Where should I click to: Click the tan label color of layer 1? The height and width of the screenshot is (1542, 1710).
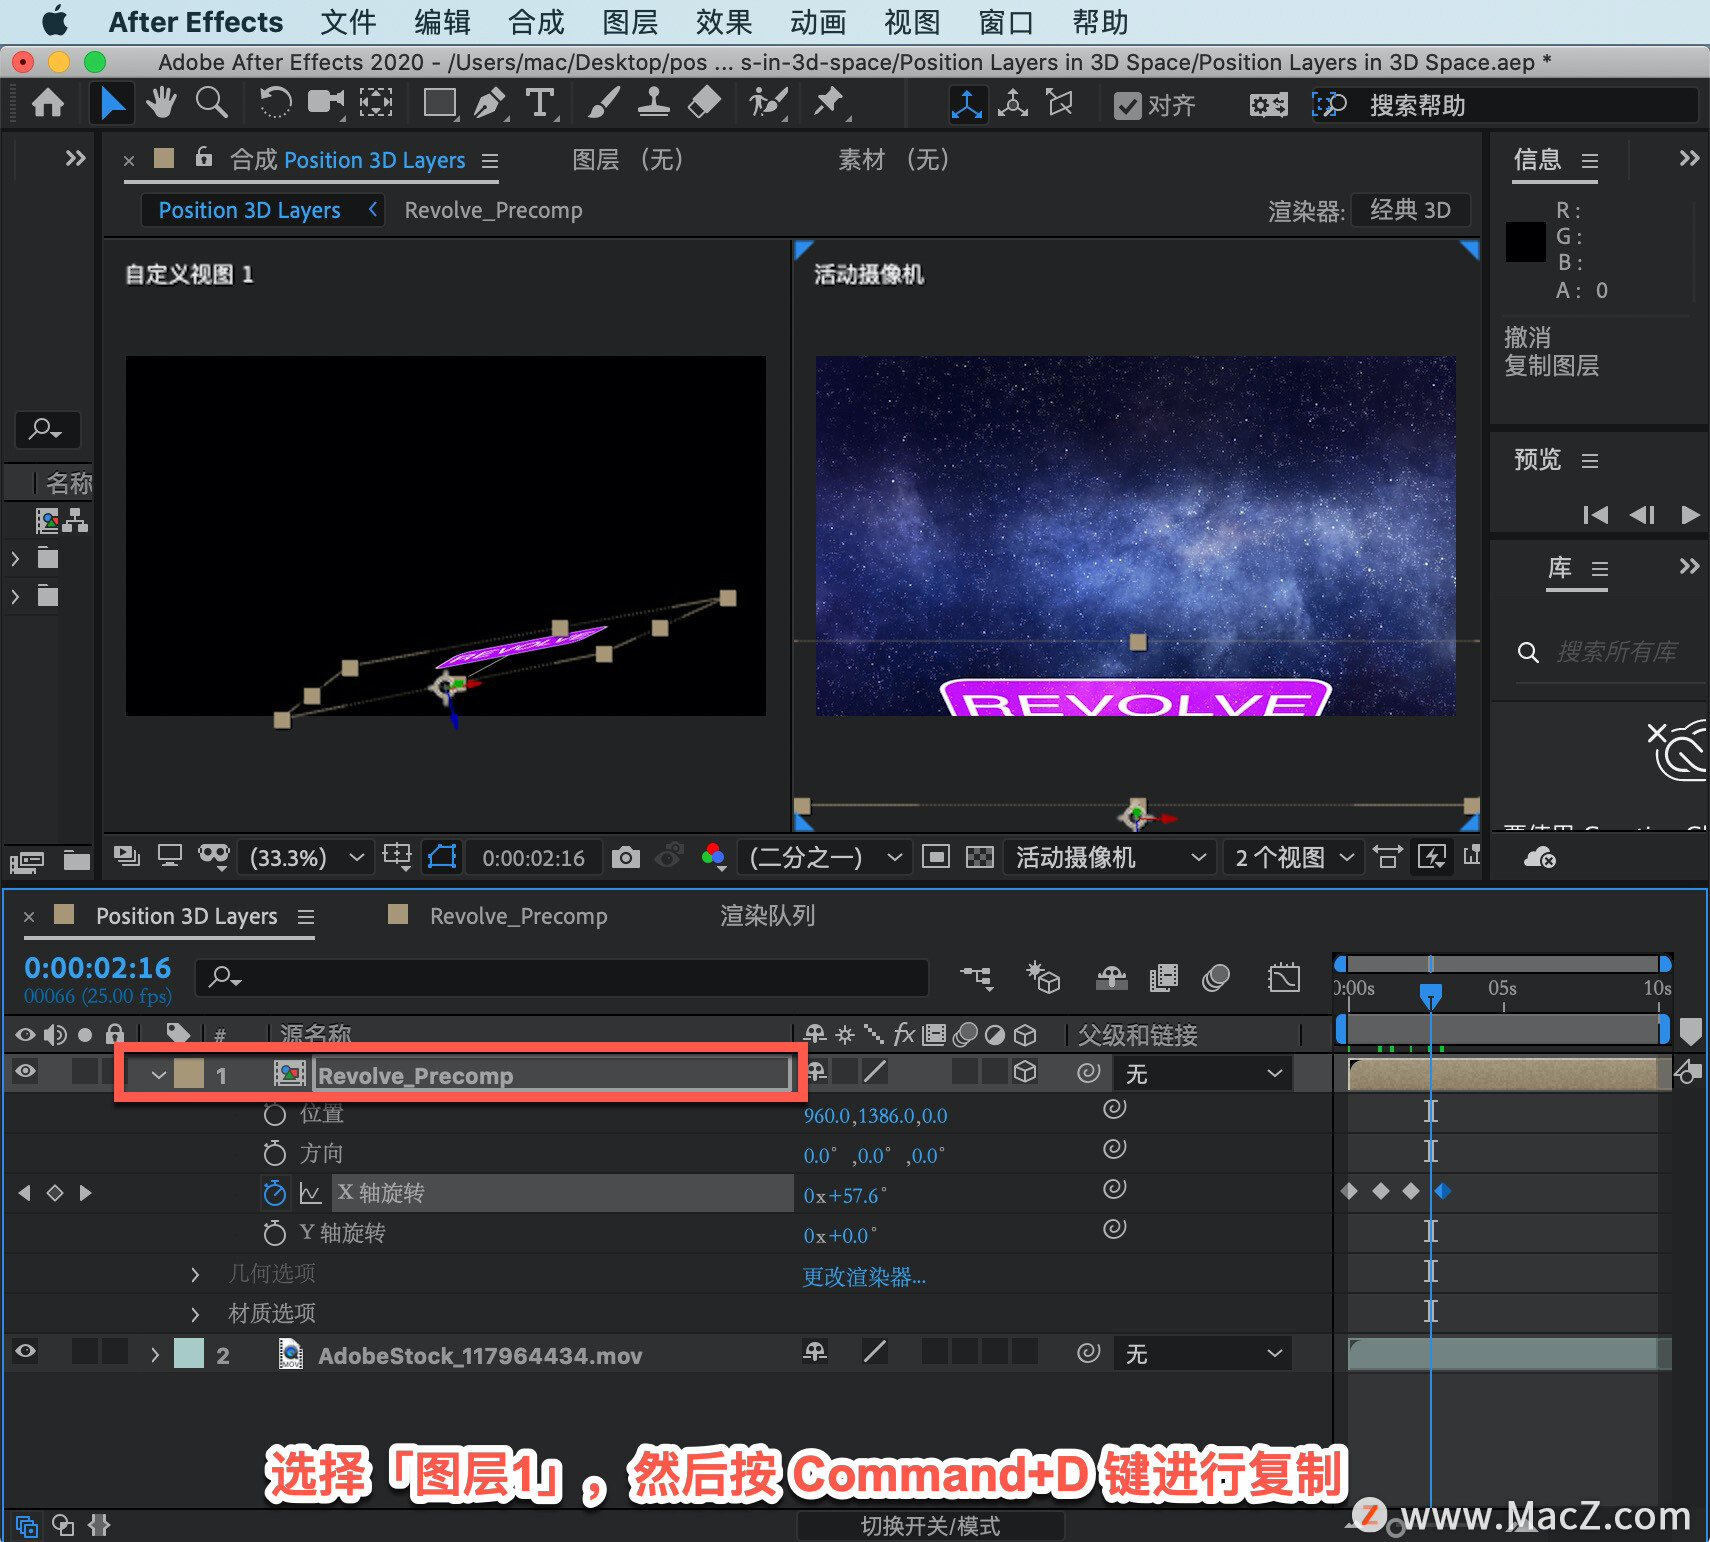click(189, 1074)
